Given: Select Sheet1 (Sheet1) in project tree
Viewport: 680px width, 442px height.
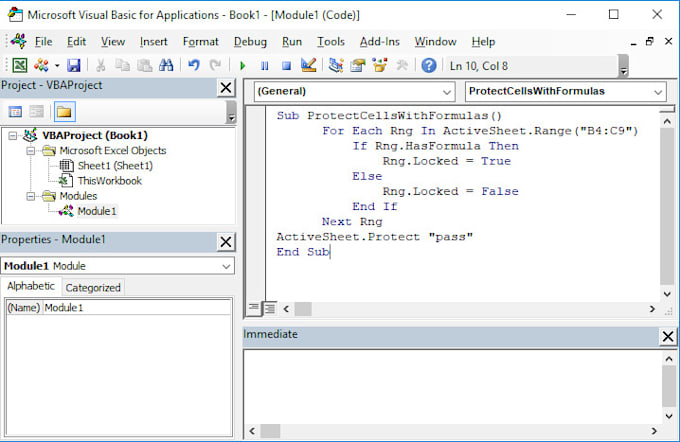Looking at the screenshot, I should tap(115, 166).
